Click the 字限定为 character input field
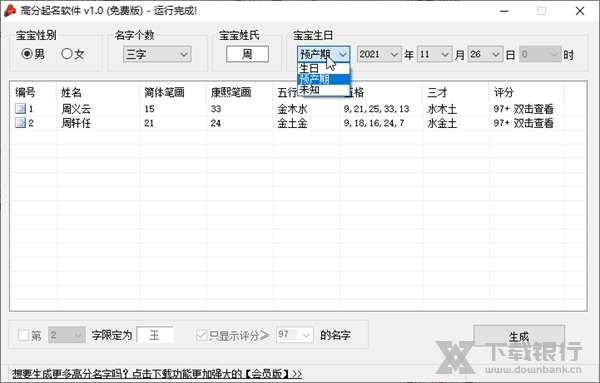600x383 pixels. pyautogui.click(x=155, y=335)
